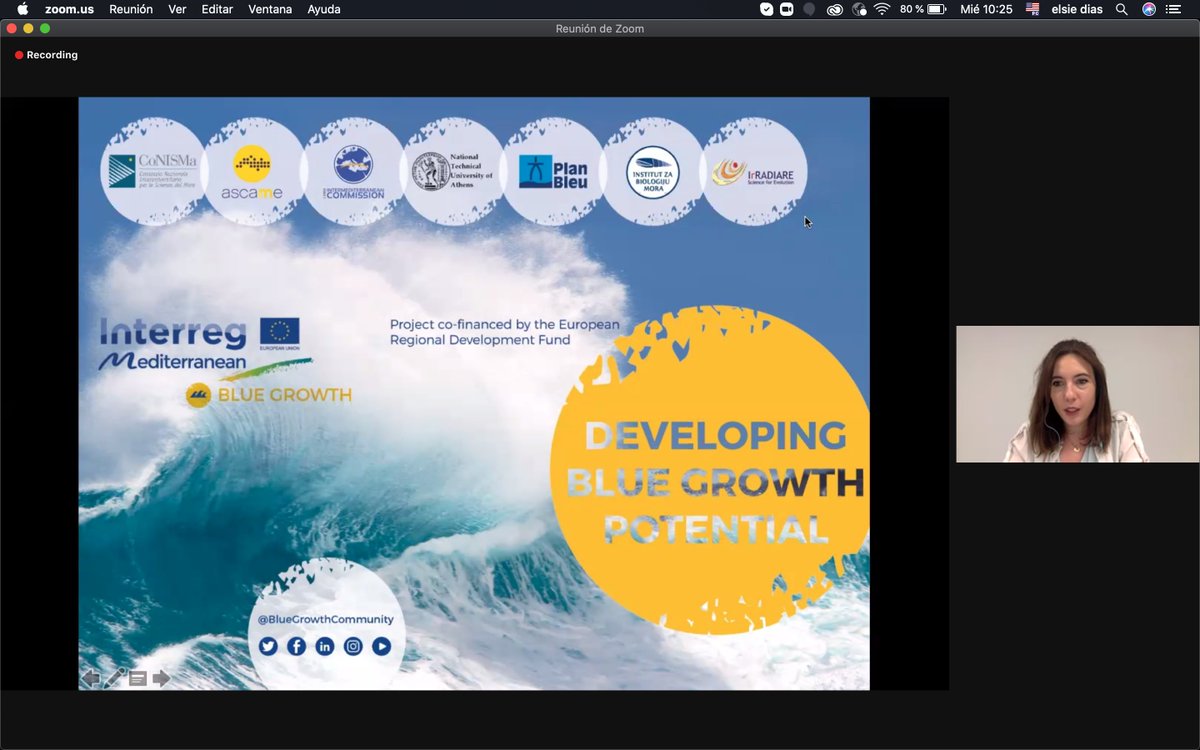Click the 80% battery indicator
Image resolution: width=1200 pixels, height=750 pixels.
(923, 9)
